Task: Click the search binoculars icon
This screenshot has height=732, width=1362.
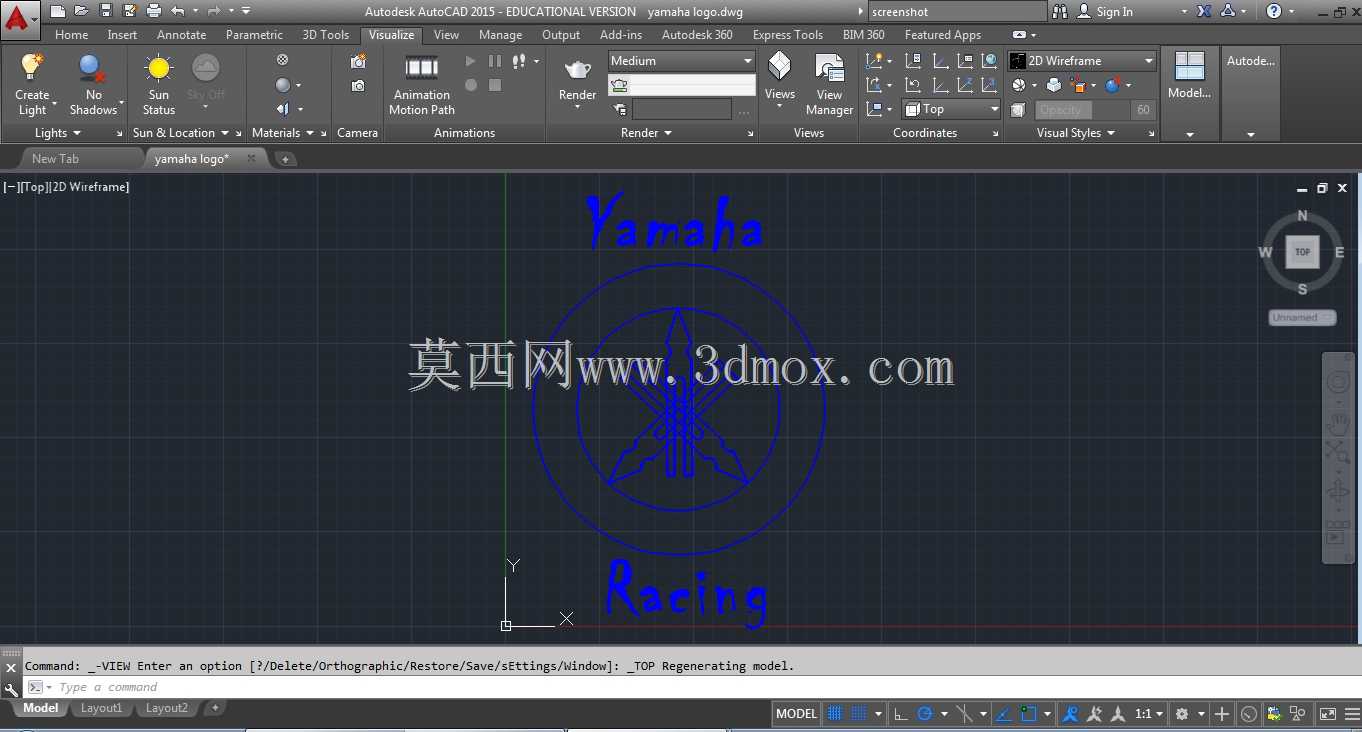Action: (x=1060, y=11)
